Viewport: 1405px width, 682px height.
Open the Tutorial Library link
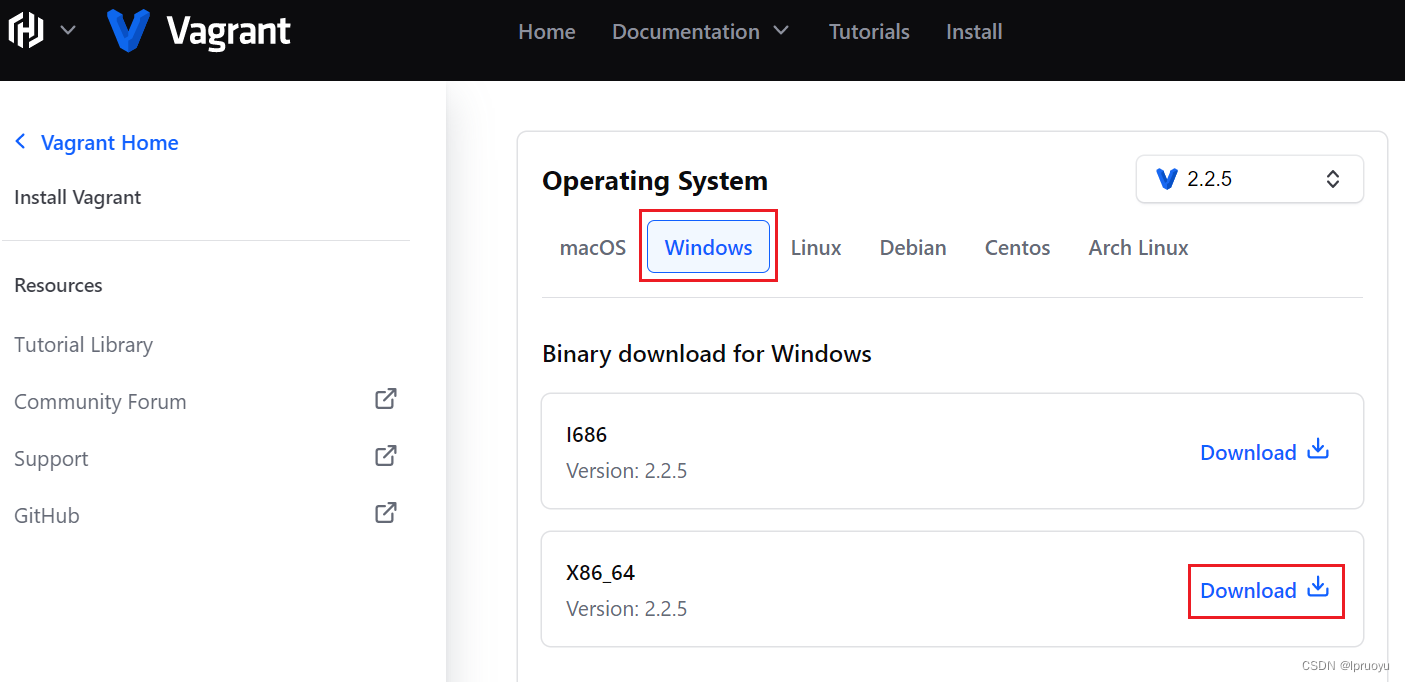click(83, 345)
